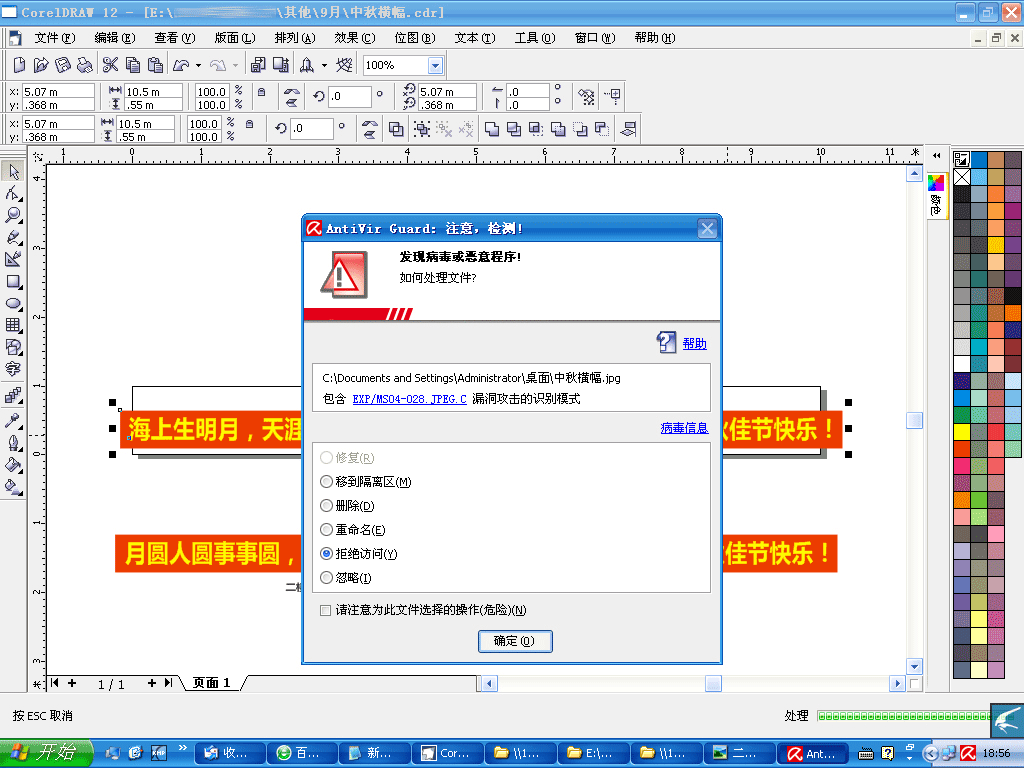Open the zoom level dropdown
1024x768 pixels.
[435, 65]
